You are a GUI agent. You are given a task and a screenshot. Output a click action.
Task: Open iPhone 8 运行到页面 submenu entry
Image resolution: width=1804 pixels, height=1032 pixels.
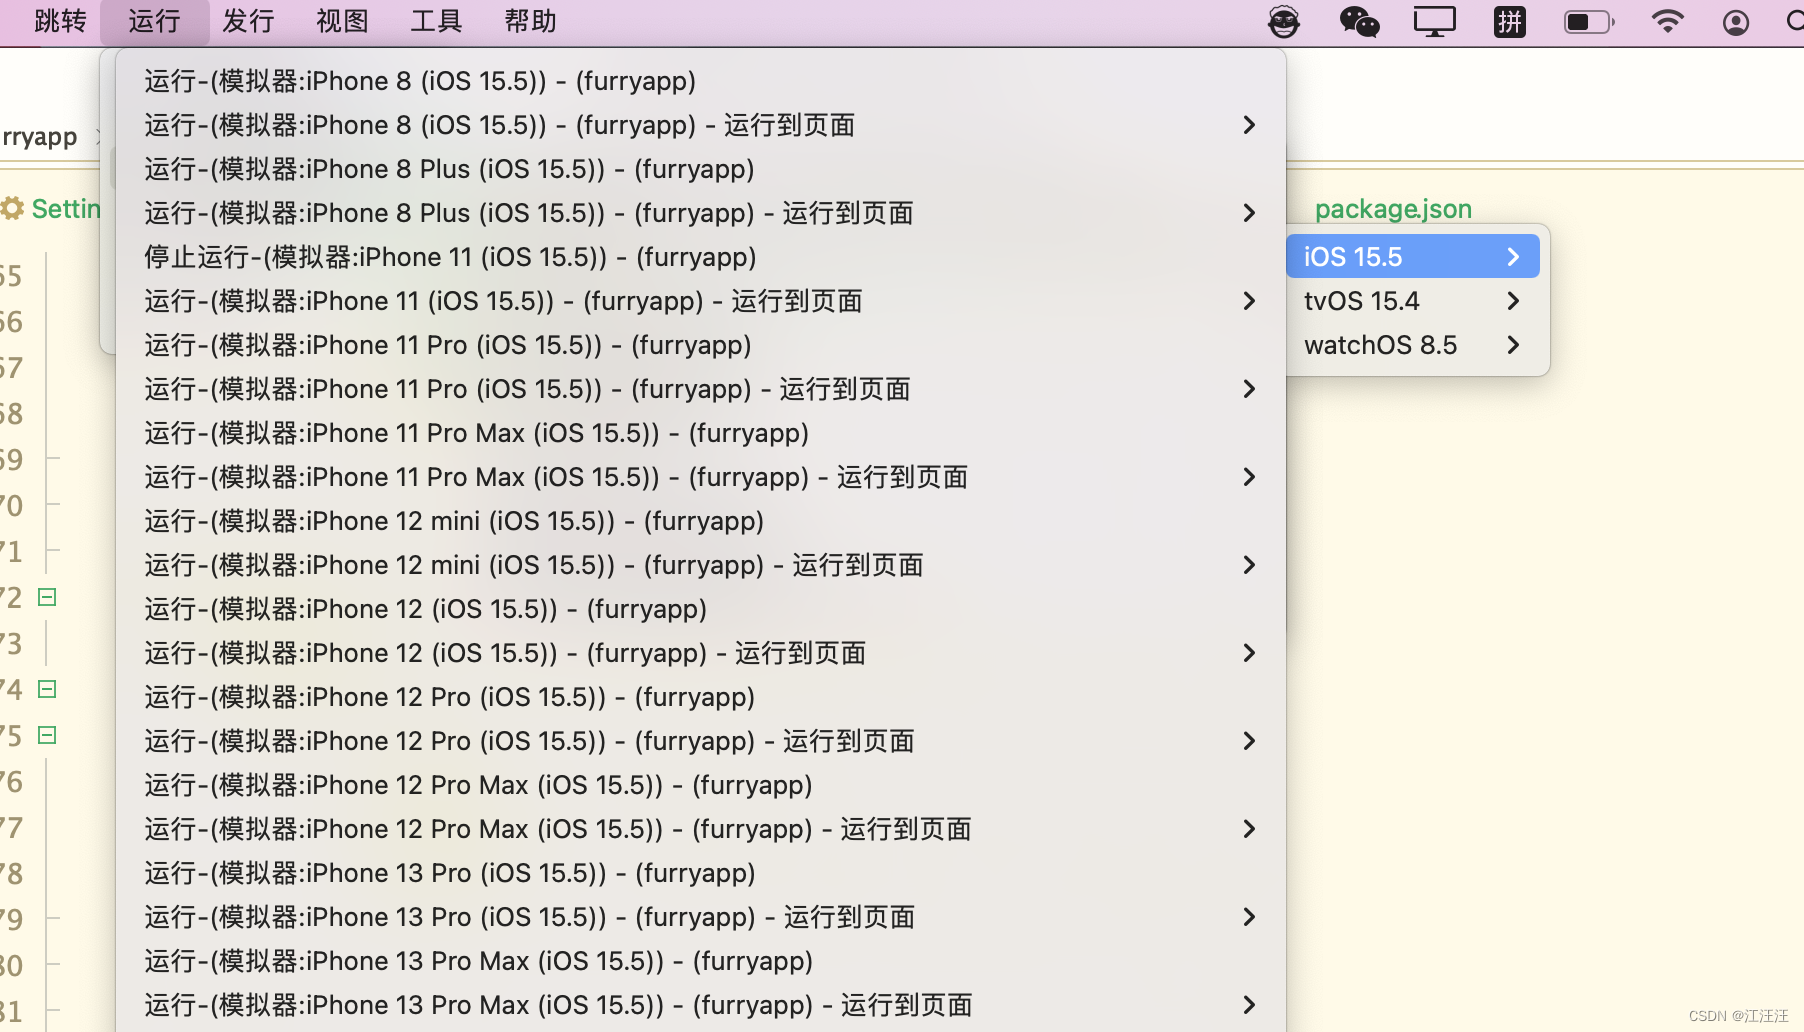tap(700, 125)
